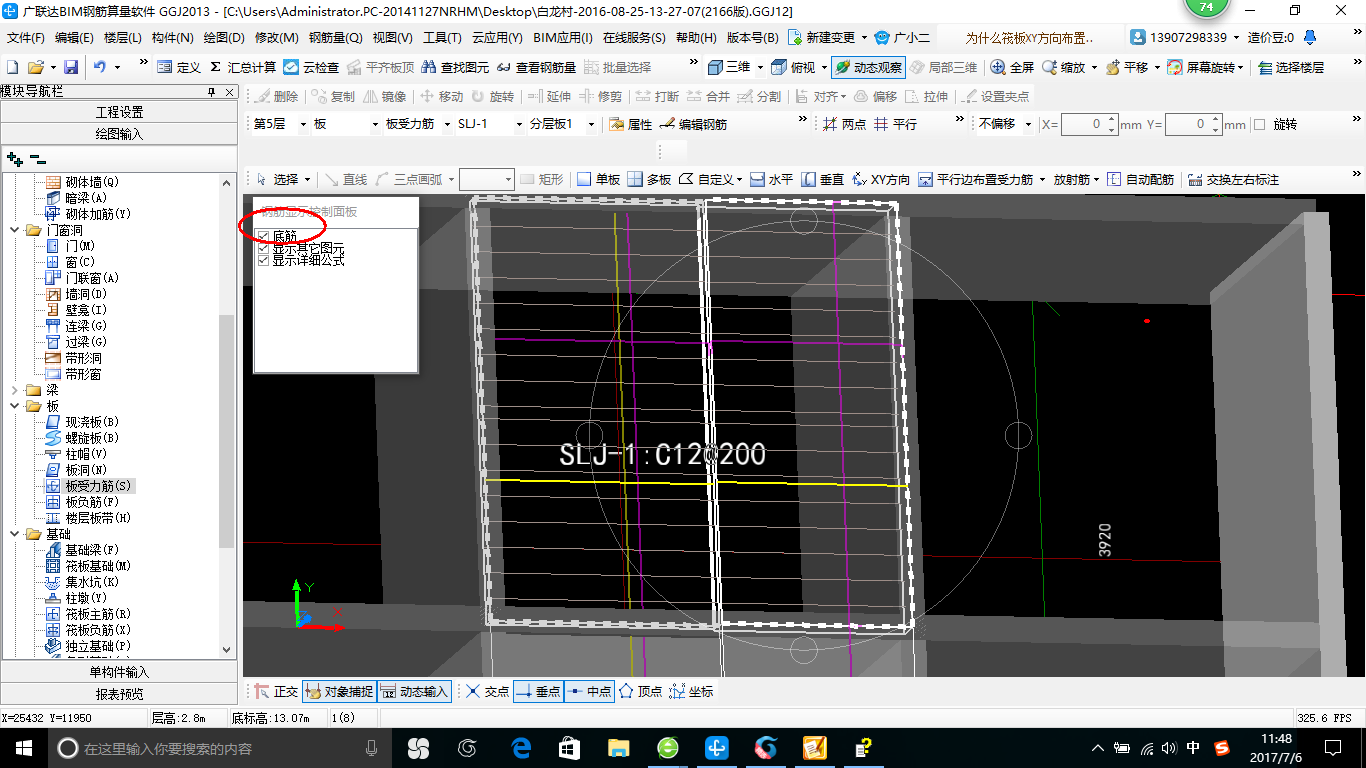The height and width of the screenshot is (768, 1366).
Task: Open the 工具(T) menu
Action: tap(442, 38)
